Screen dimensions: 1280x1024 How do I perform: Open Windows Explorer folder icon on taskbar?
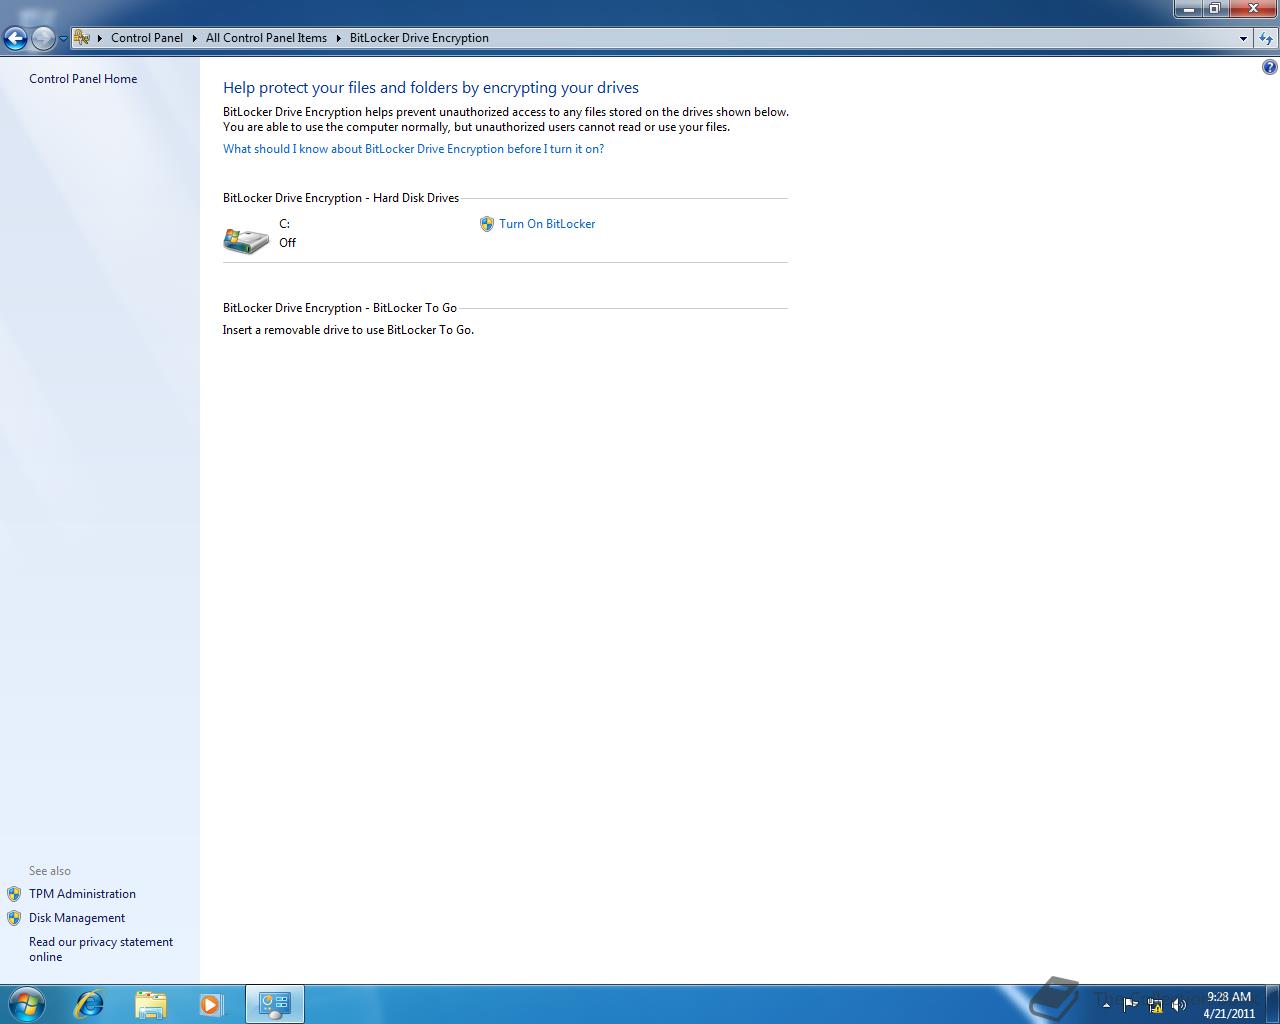(x=150, y=1004)
